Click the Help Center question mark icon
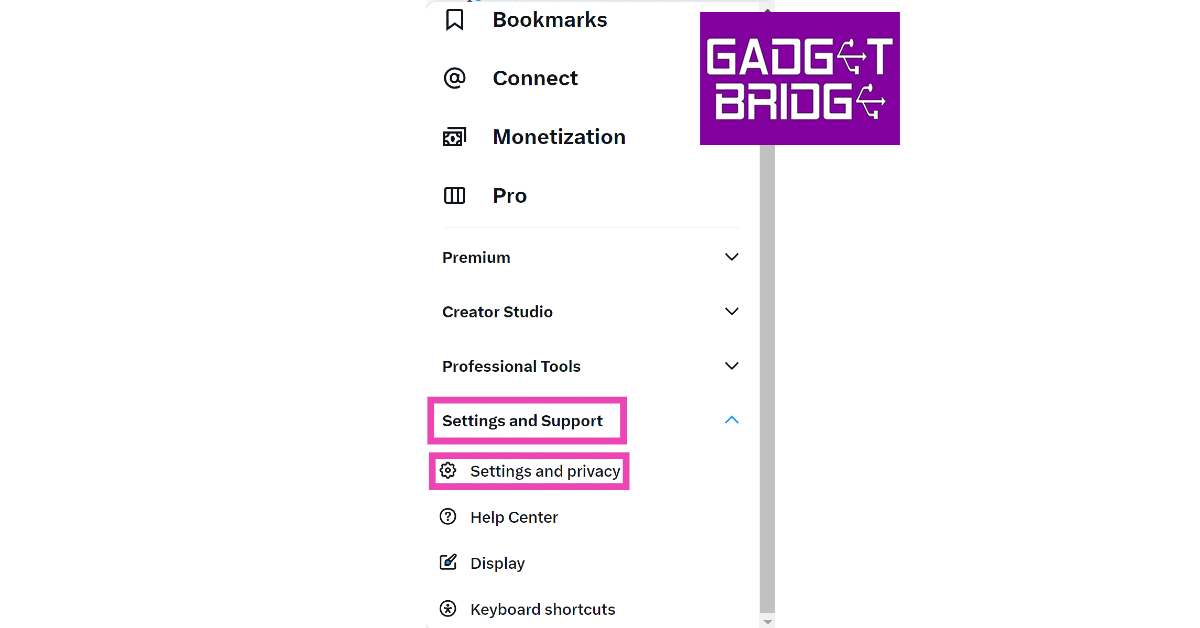 pyautogui.click(x=449, y=517)
